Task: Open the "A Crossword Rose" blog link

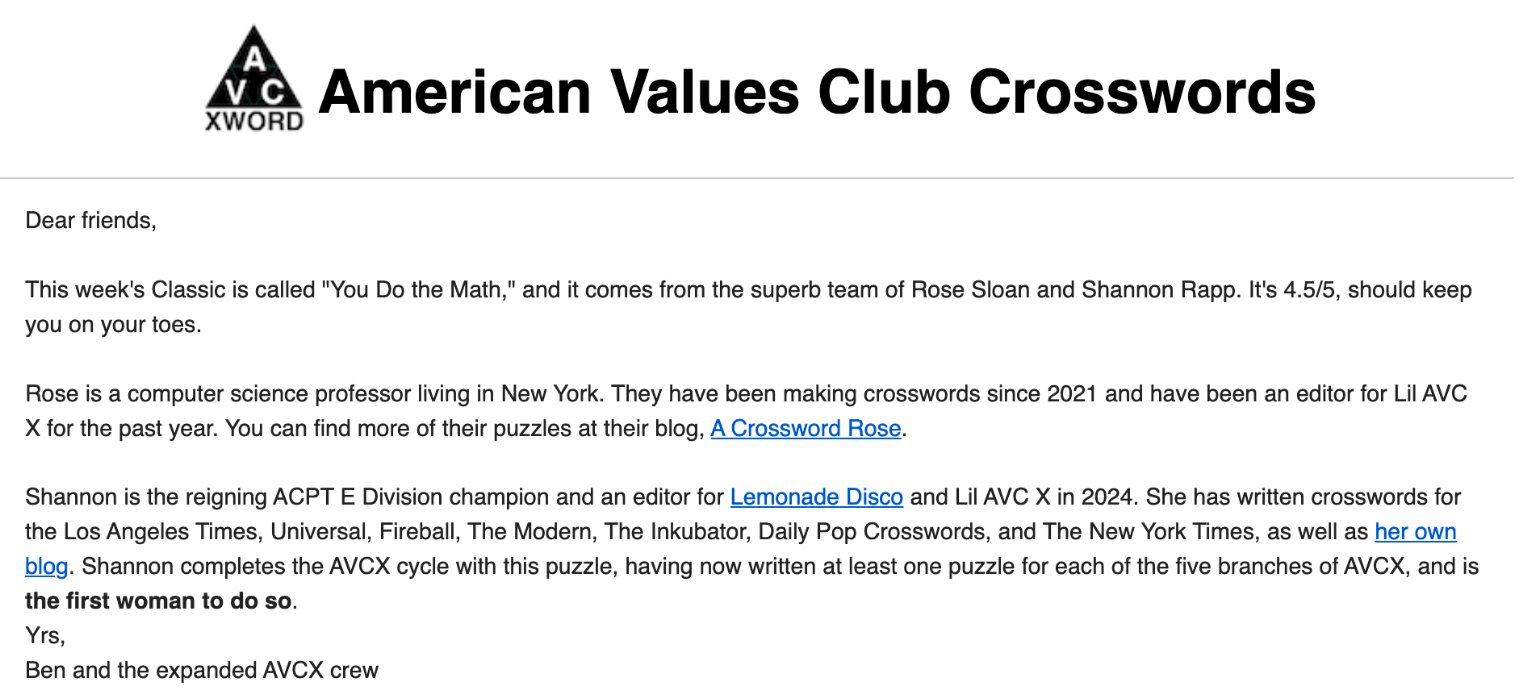Action: [806, 430]
